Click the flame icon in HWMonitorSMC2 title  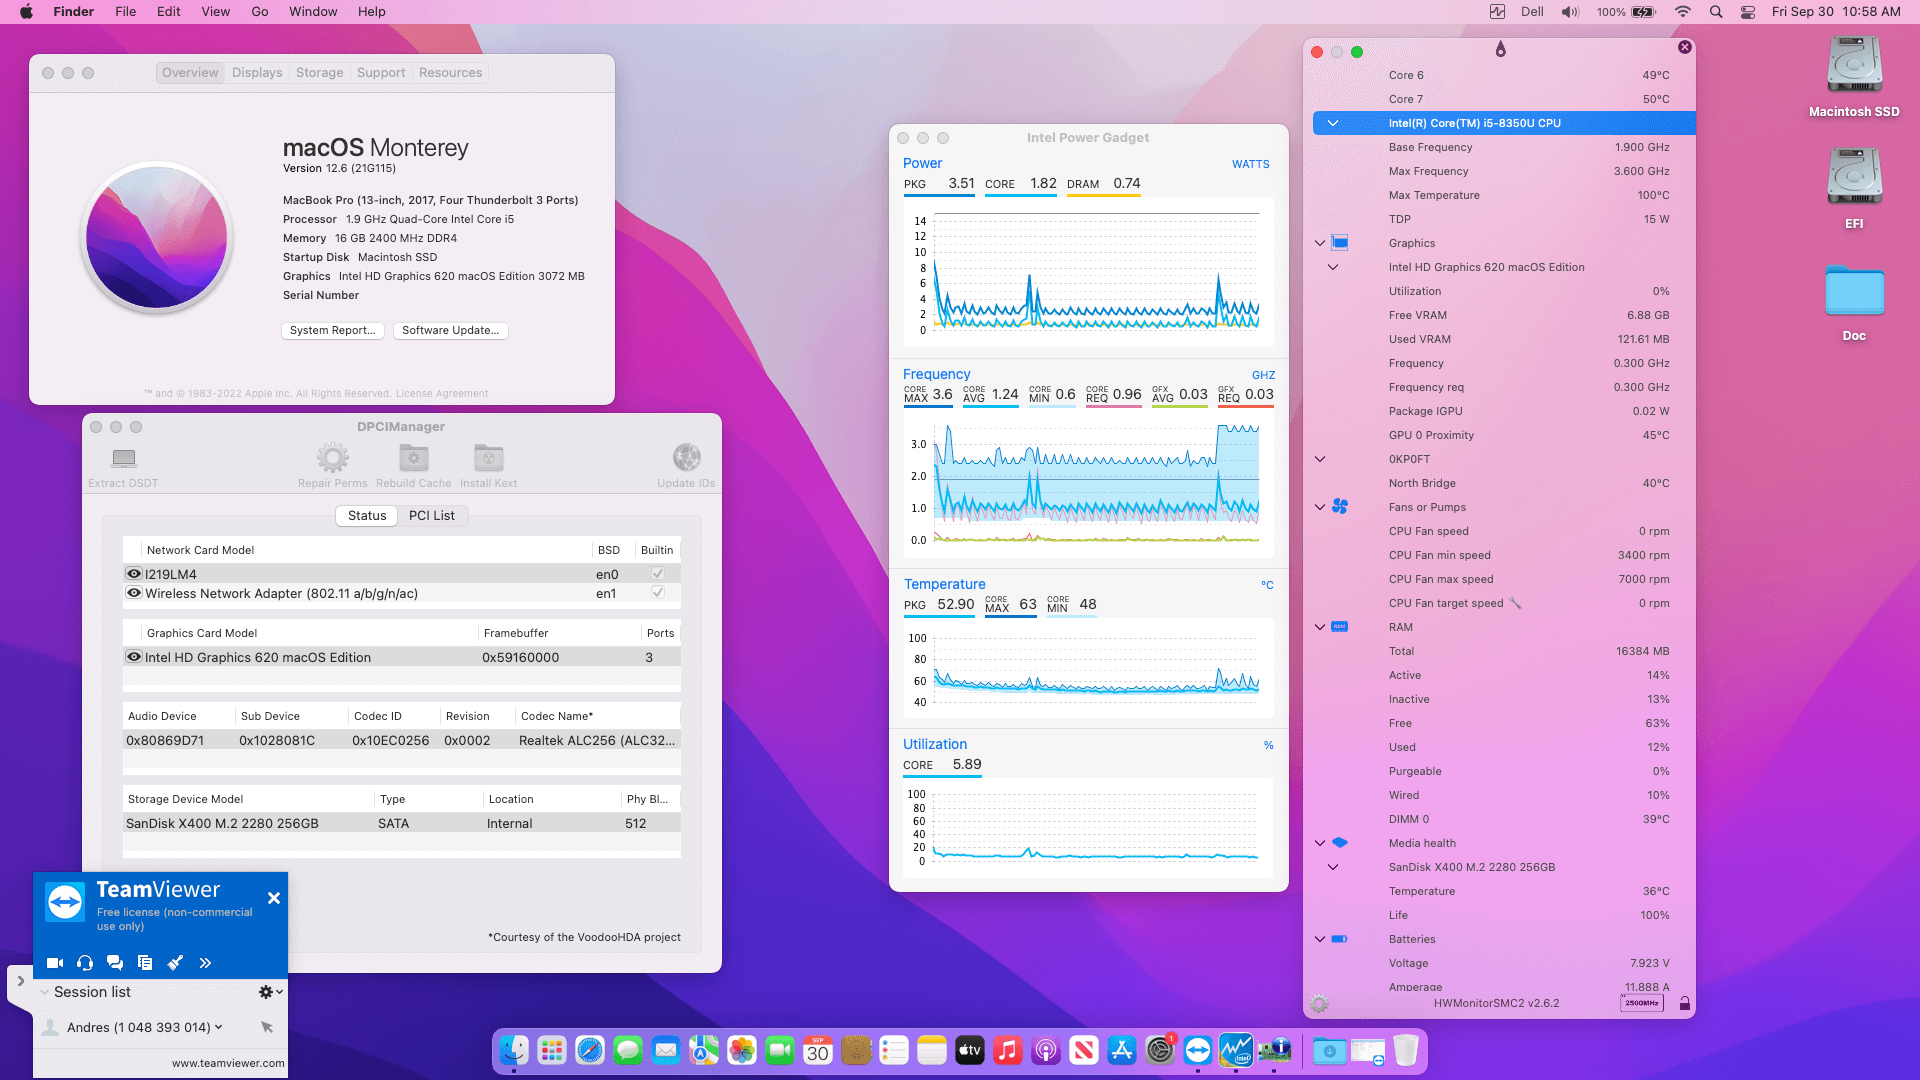pyautogui.click(x=1501, y=49)
